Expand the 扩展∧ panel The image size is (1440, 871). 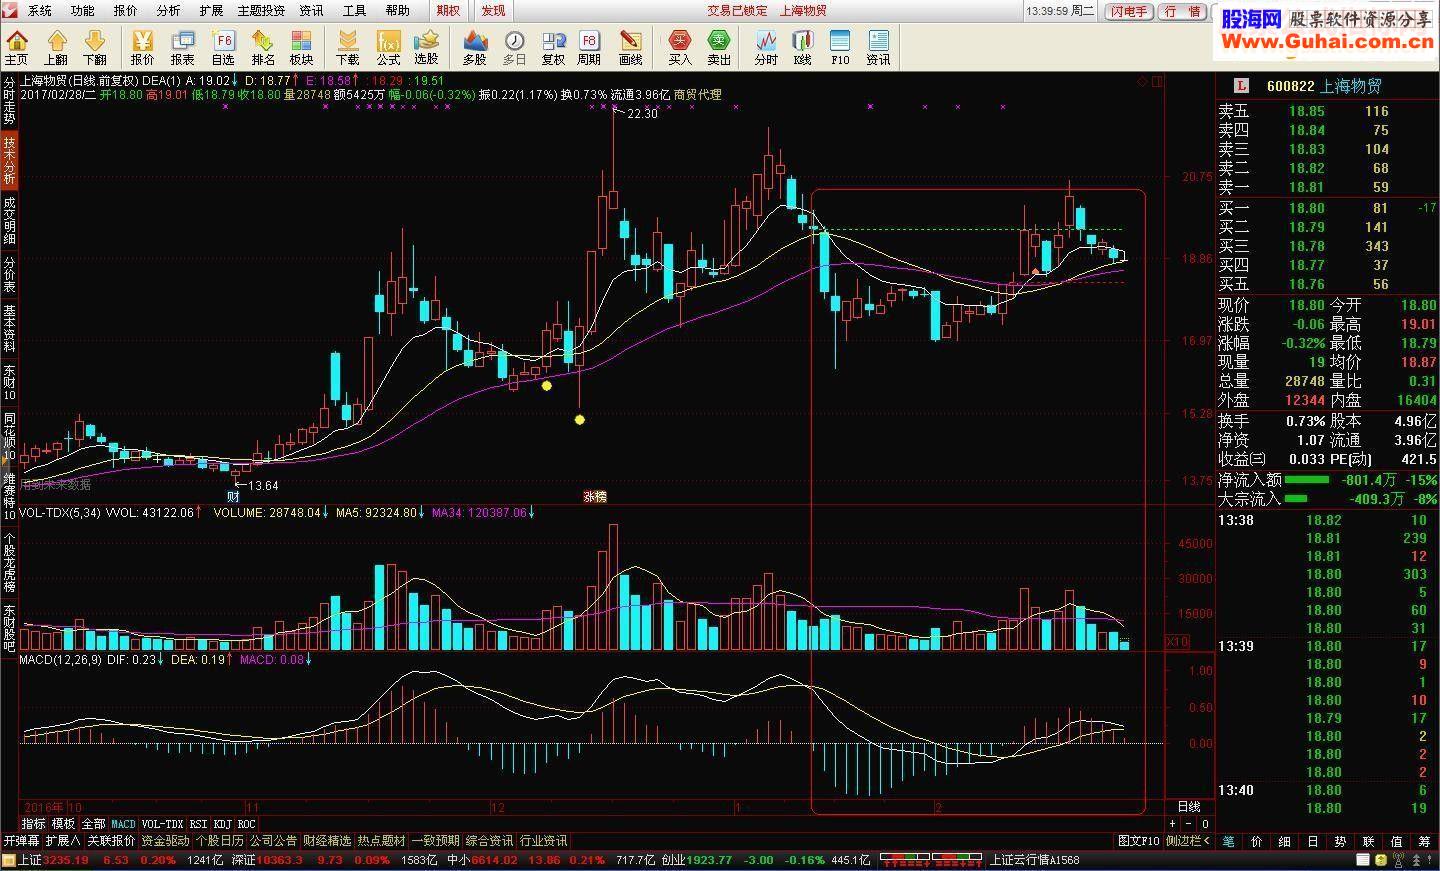[63, 841]
